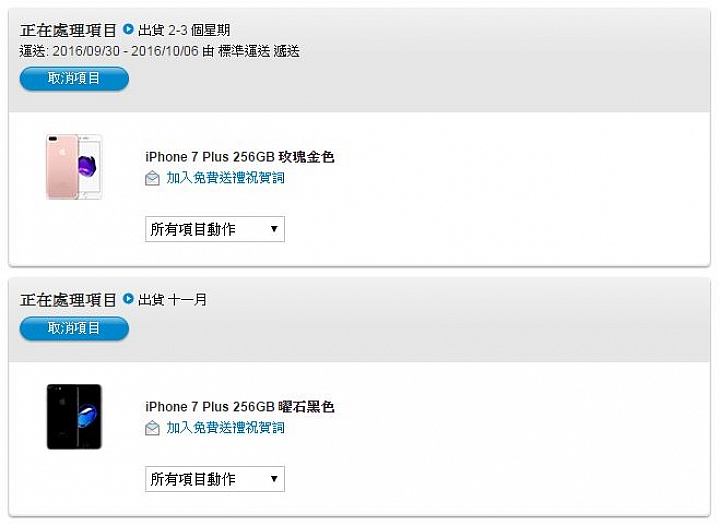Click iPhone 7 Plus 256GB 曜石黑色 title
The height and width of the screenshot is (526, 720).
click(x=240, y=407)
